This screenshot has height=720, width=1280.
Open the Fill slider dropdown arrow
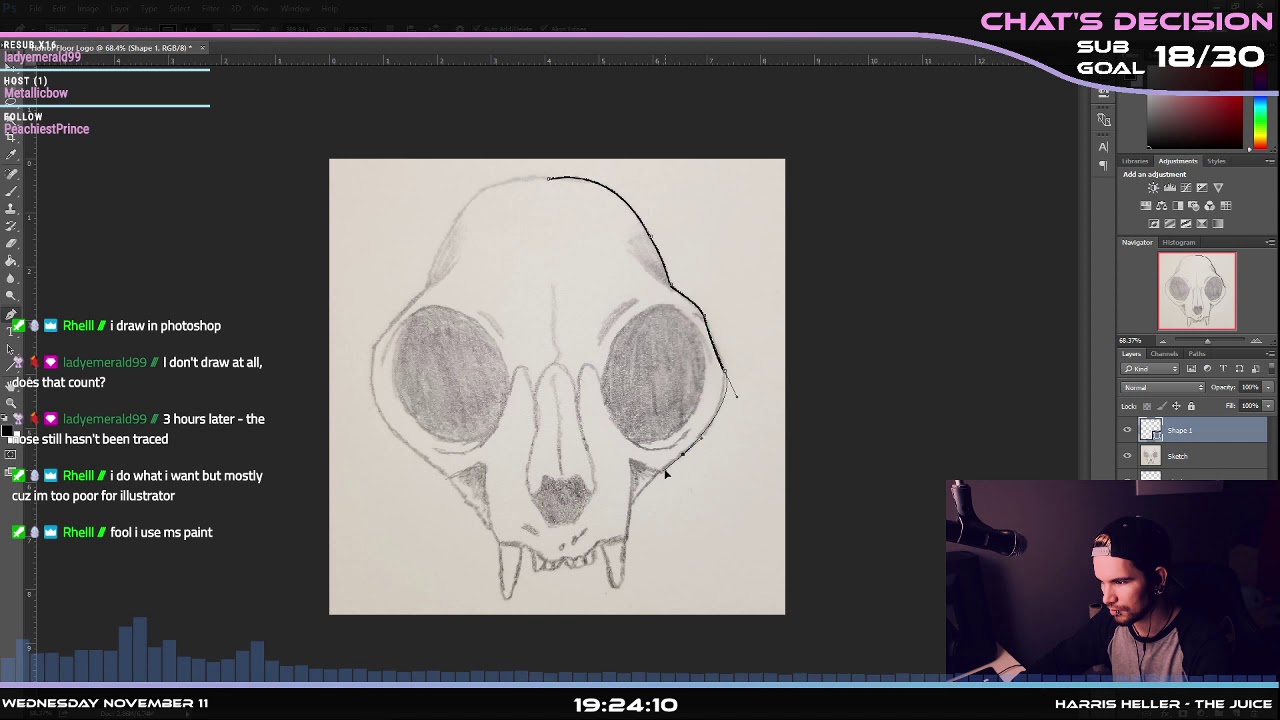[1268, 406]
